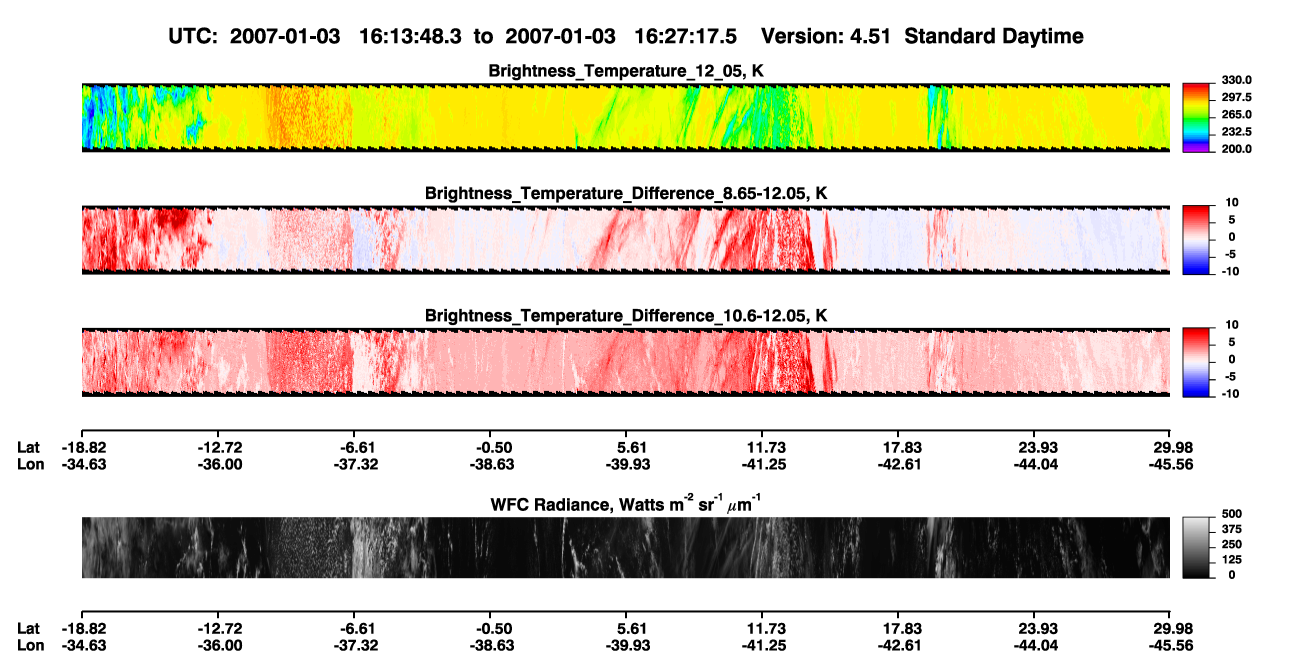Image resolution: width=1300 pixels, height=667 pixels.
Task: Click latitude 17.83 on the bottom-most axis
Action: (901, 628)
